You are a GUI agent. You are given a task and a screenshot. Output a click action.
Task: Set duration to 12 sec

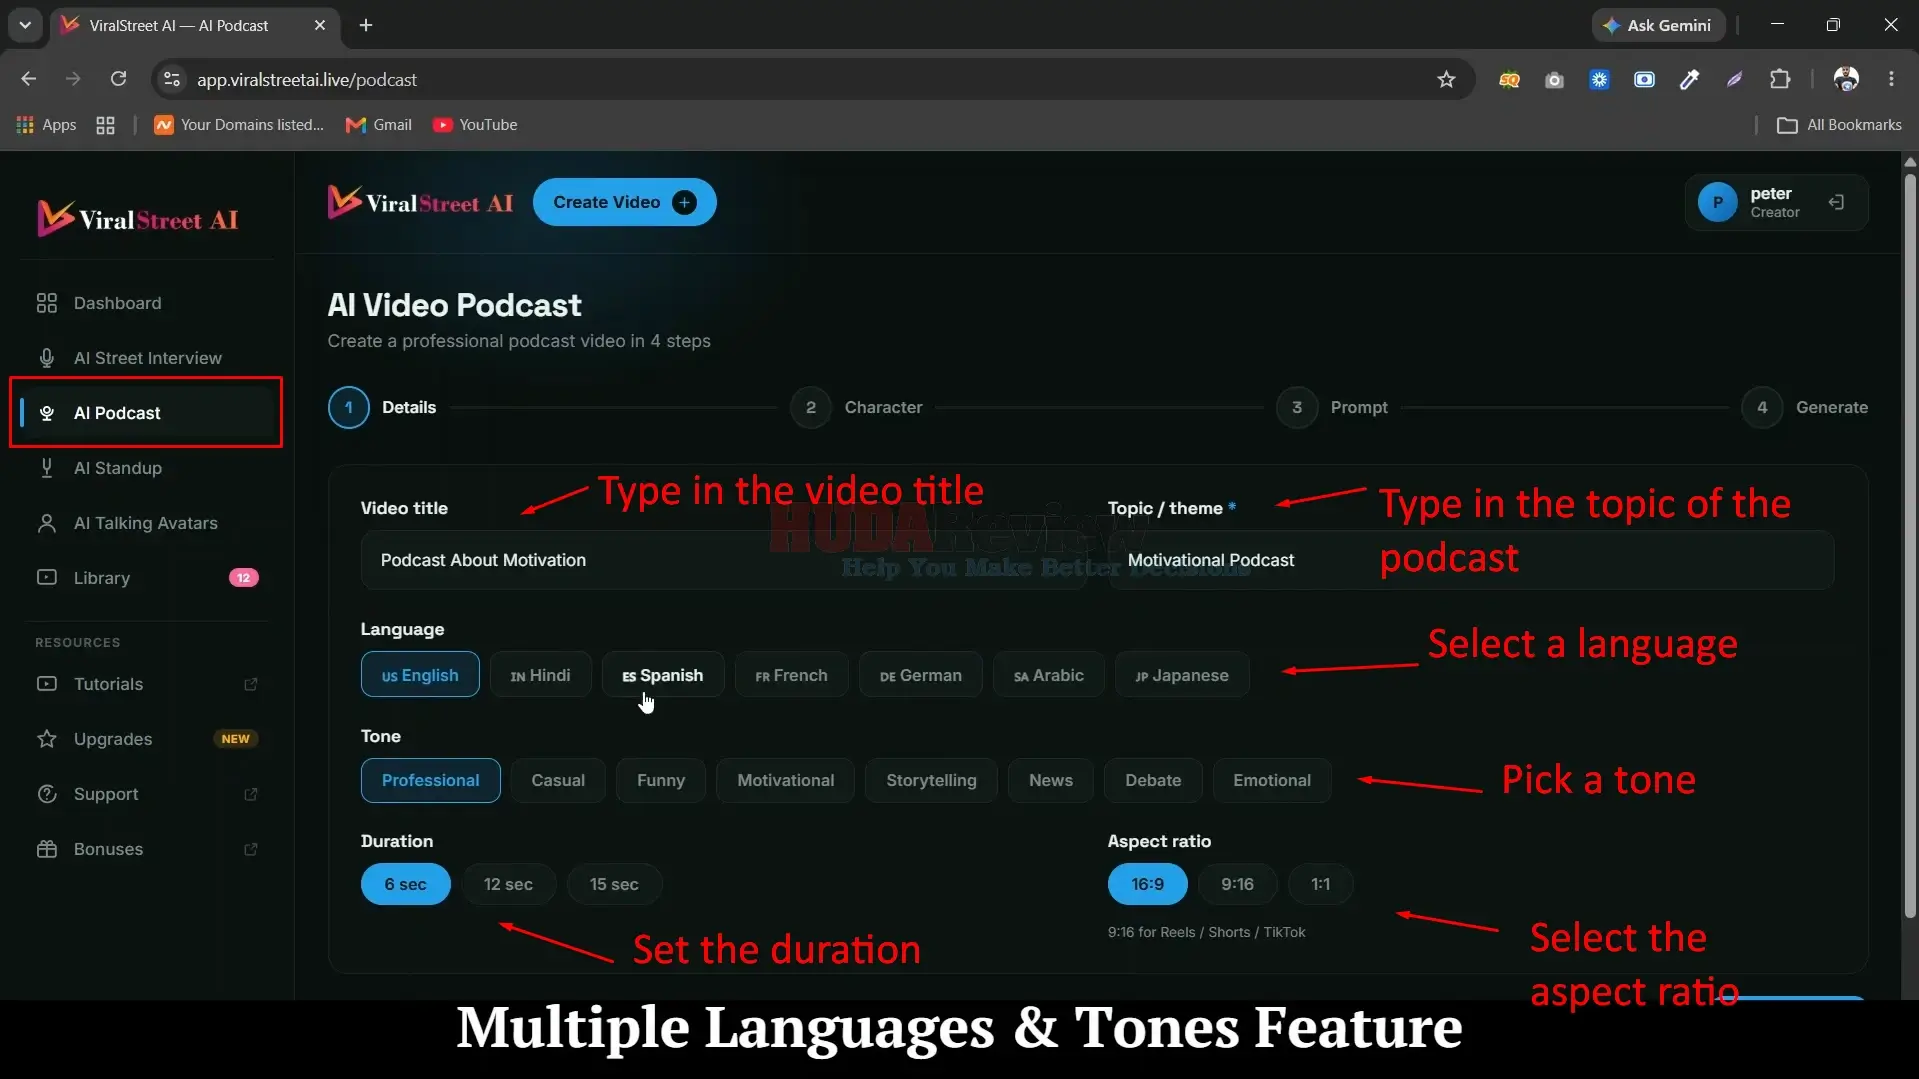[x=508, y=884]
